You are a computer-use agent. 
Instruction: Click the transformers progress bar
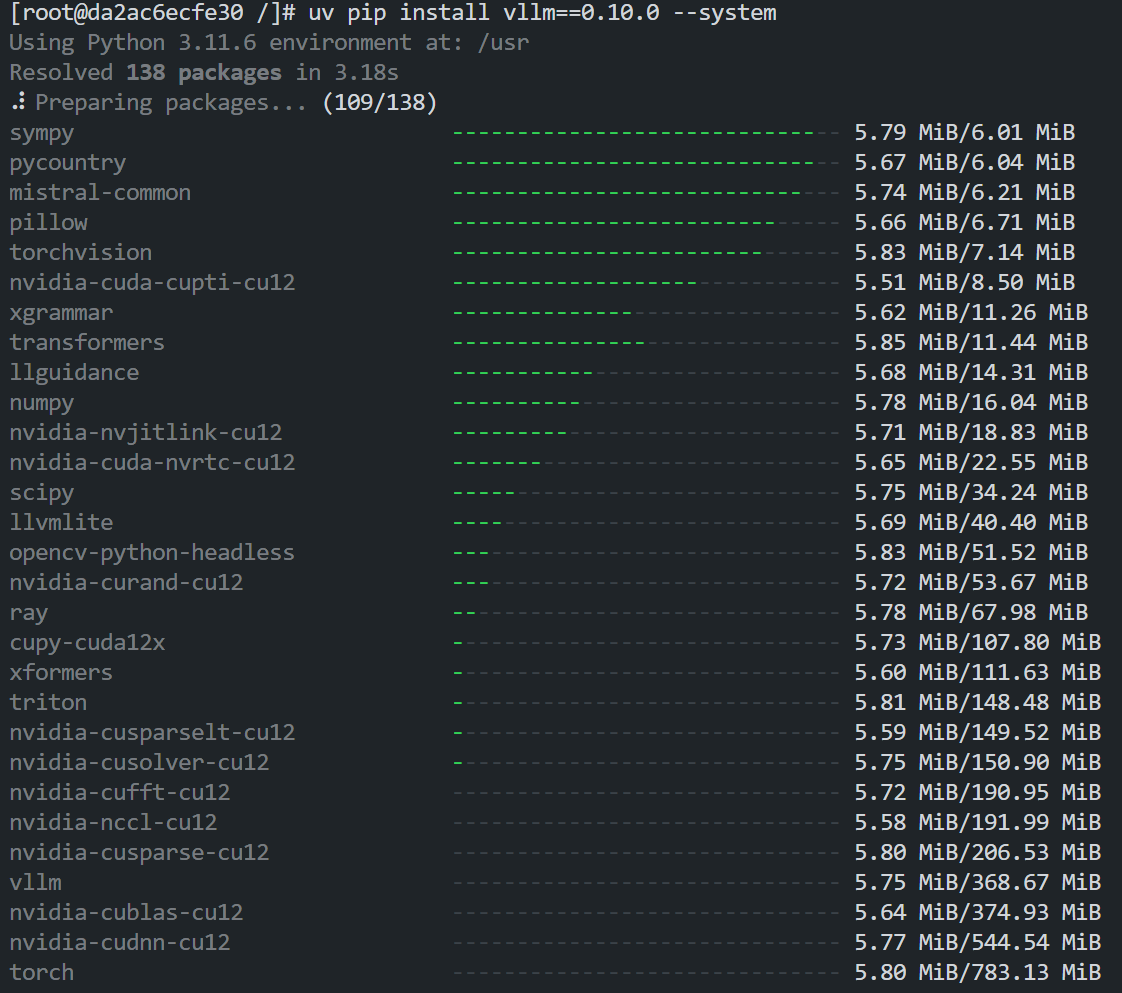[x=646, y=343]
